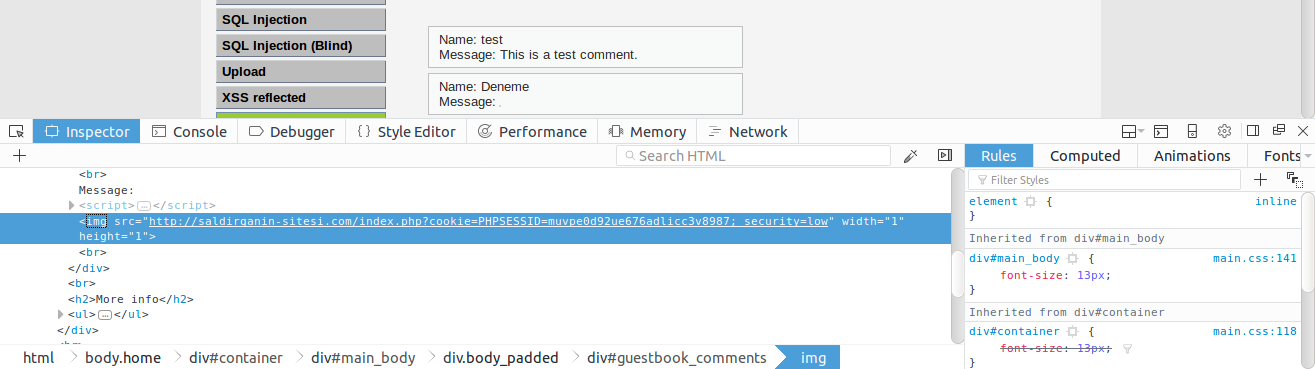Expand the collapsed ul element
Viewport: 1315px width, 369px height.
[61, 314]
